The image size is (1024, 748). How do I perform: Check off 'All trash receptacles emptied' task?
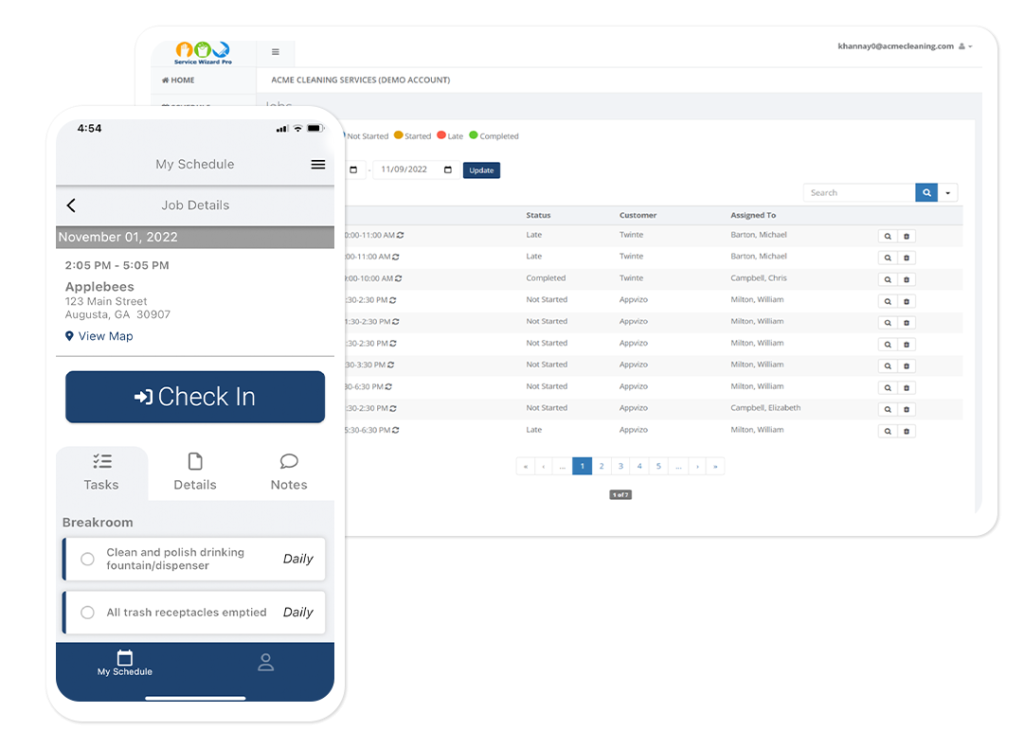coord(88,612)
